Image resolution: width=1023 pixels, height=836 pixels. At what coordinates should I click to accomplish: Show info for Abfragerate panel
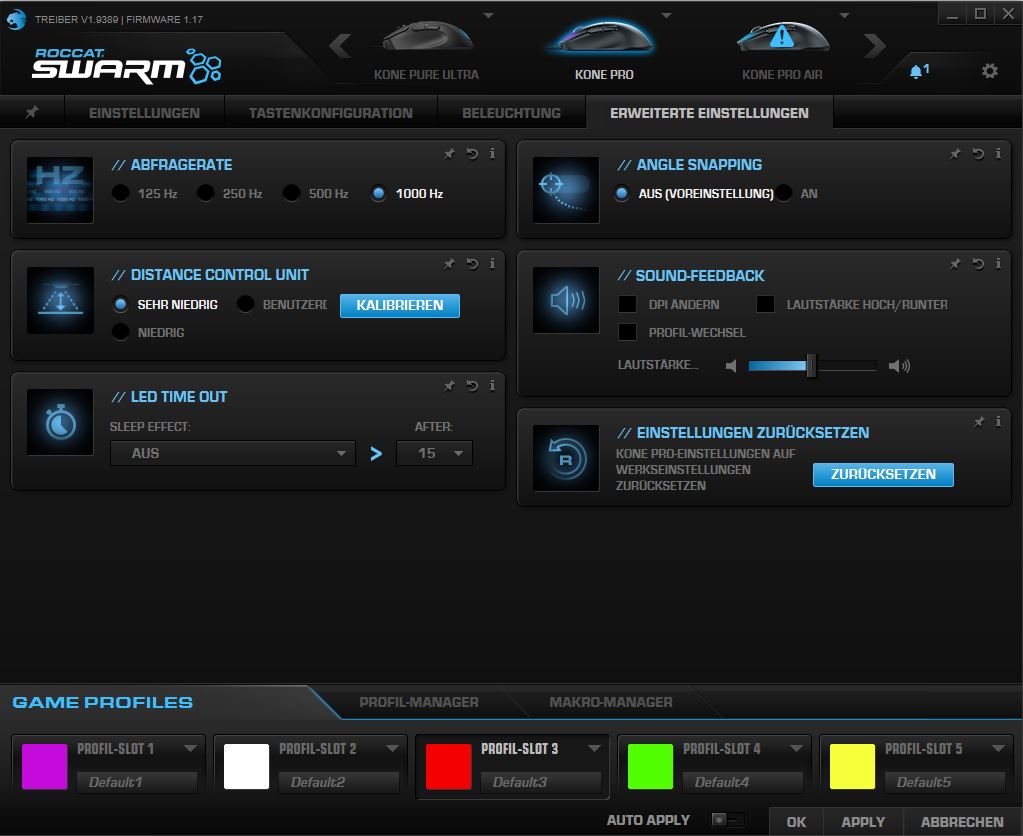[x=492, y=153]
